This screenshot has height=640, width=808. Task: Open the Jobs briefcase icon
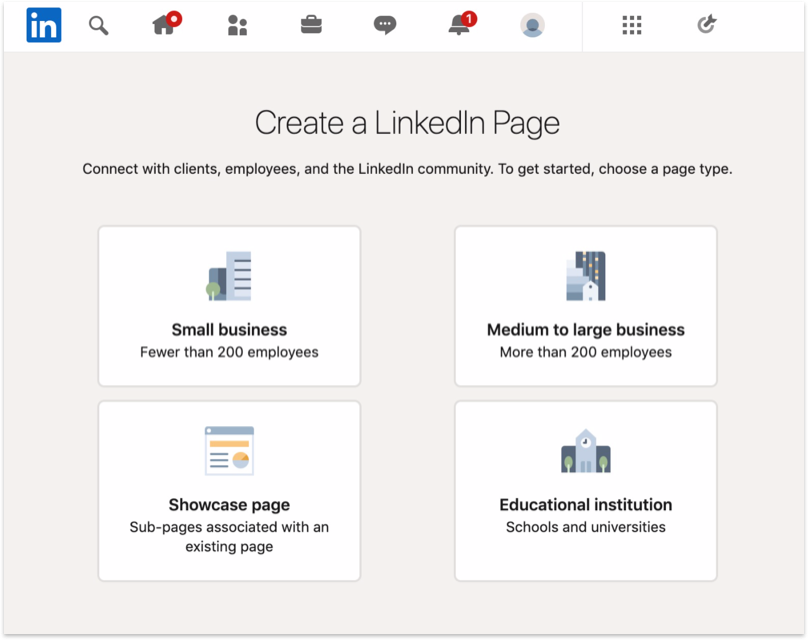coord(311,25)
